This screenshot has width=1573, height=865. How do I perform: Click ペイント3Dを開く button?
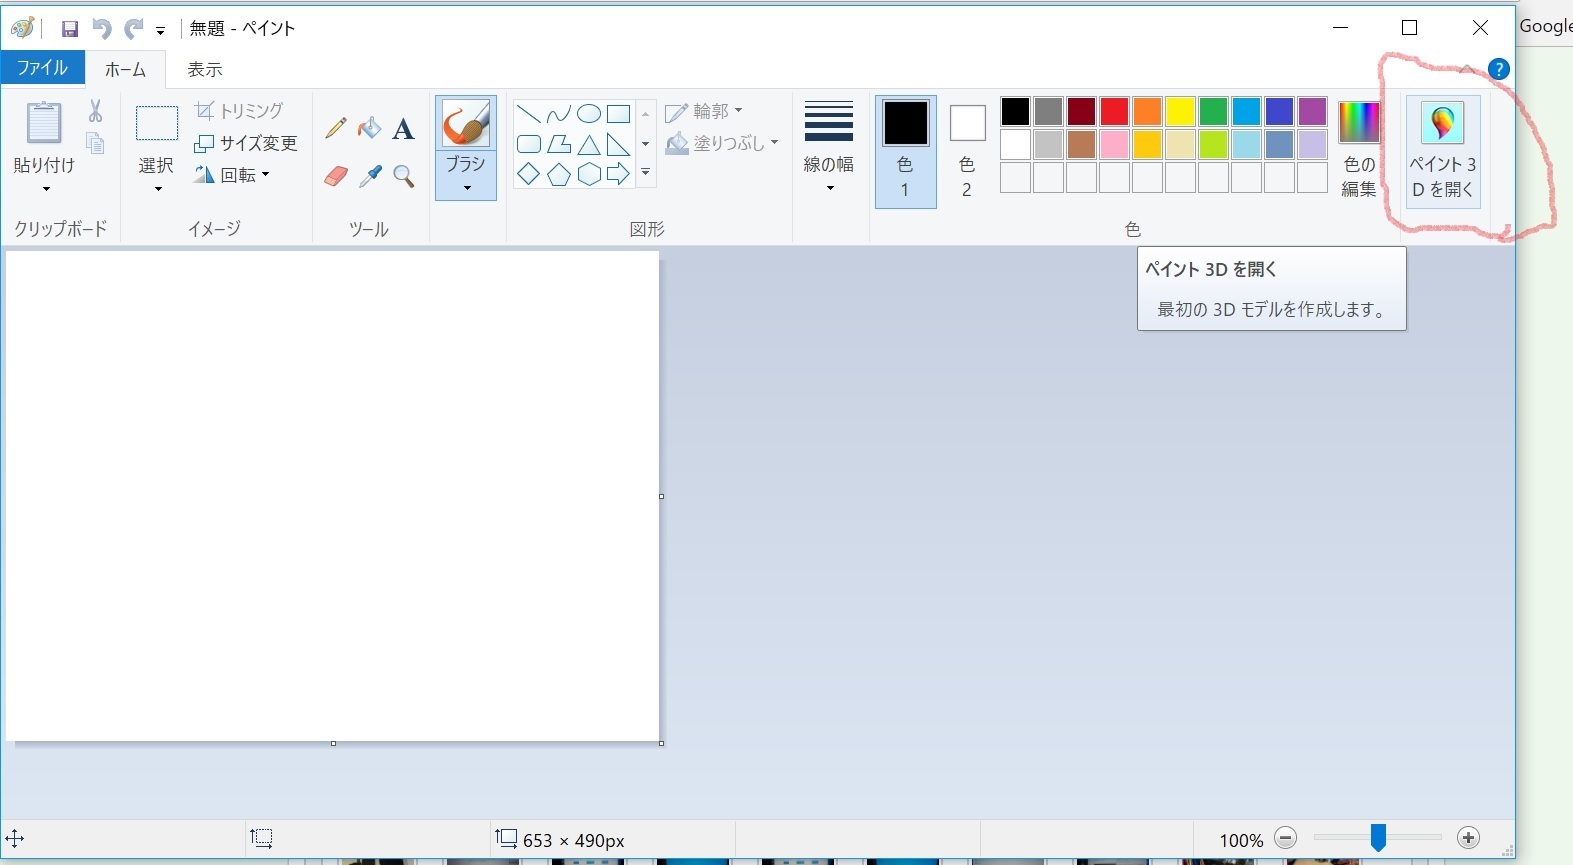(x=1443, y=151)
